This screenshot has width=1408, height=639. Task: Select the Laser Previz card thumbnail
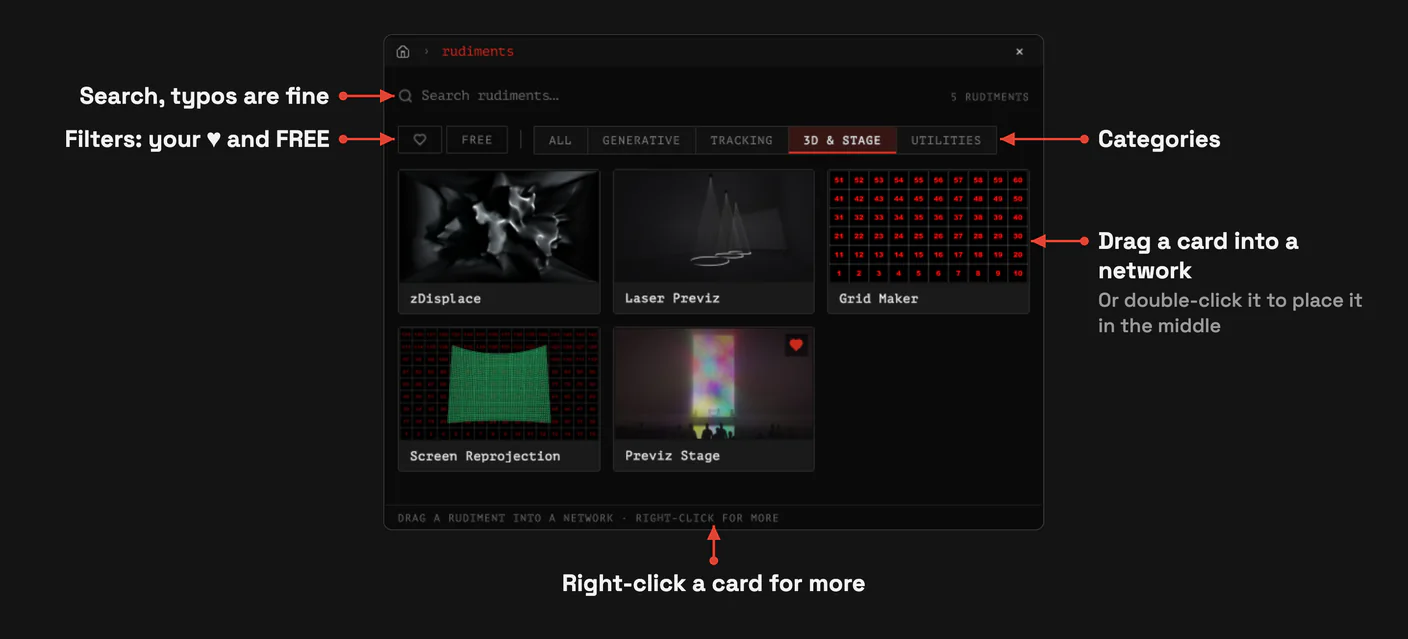(x=714, y=226)
